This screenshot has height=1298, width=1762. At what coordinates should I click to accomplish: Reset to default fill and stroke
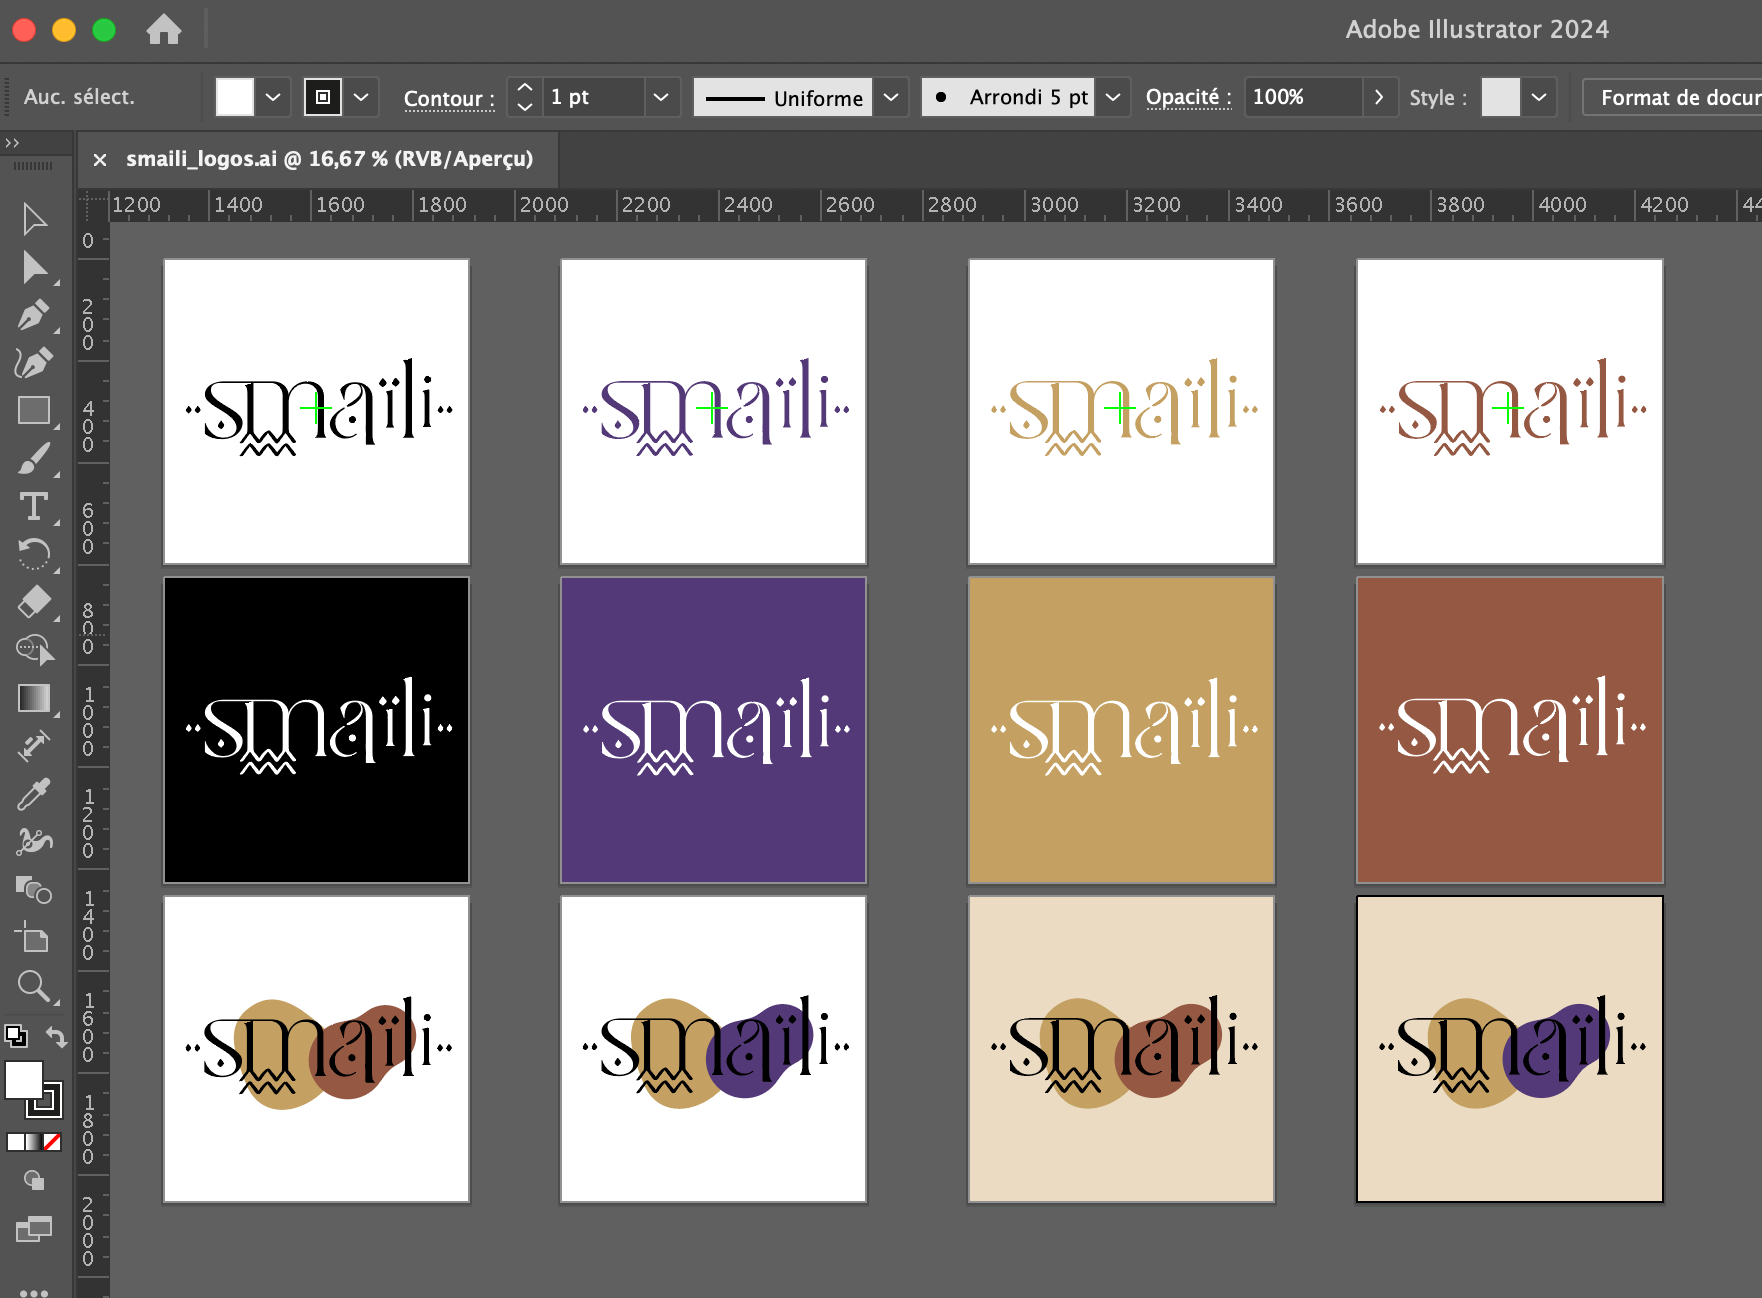(15, 1036)
